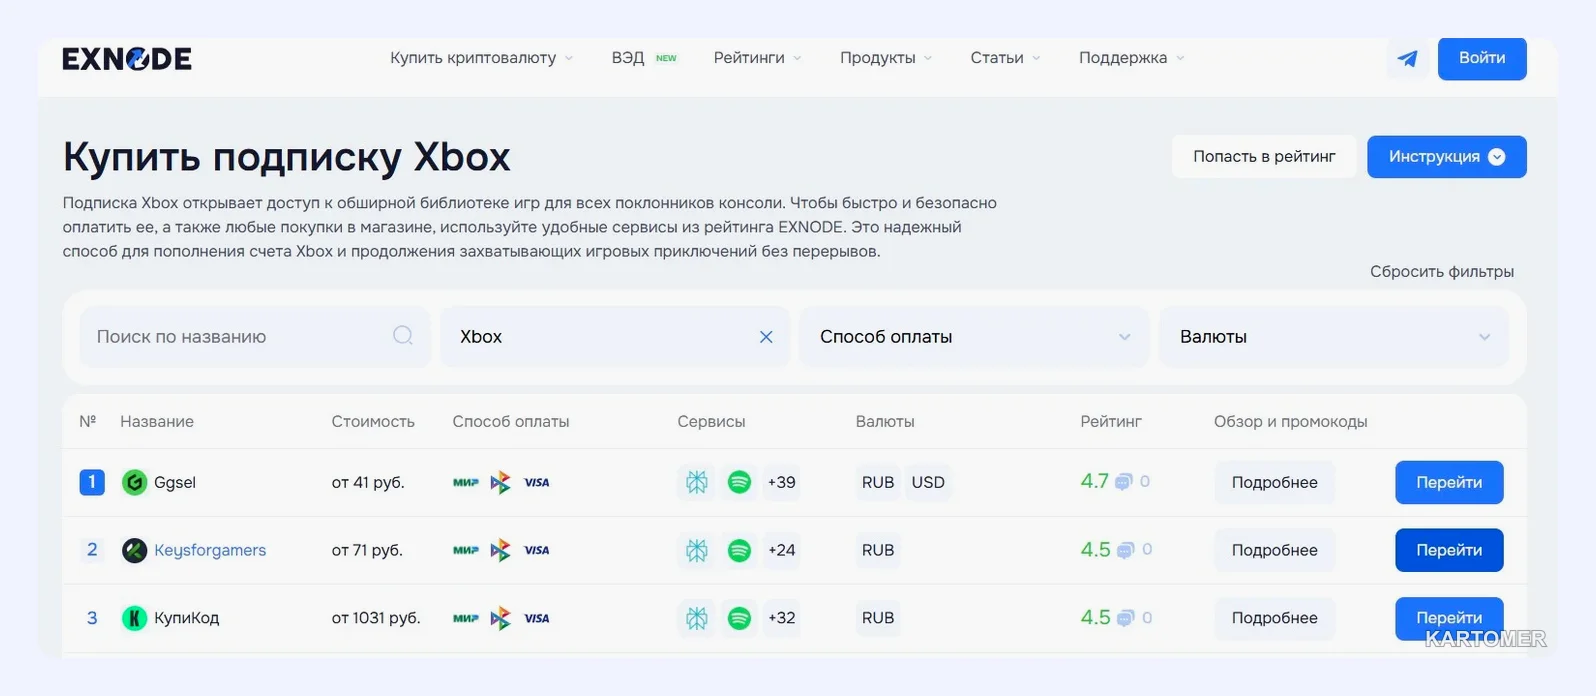Click the search magnifier icon

click(403, 336)
